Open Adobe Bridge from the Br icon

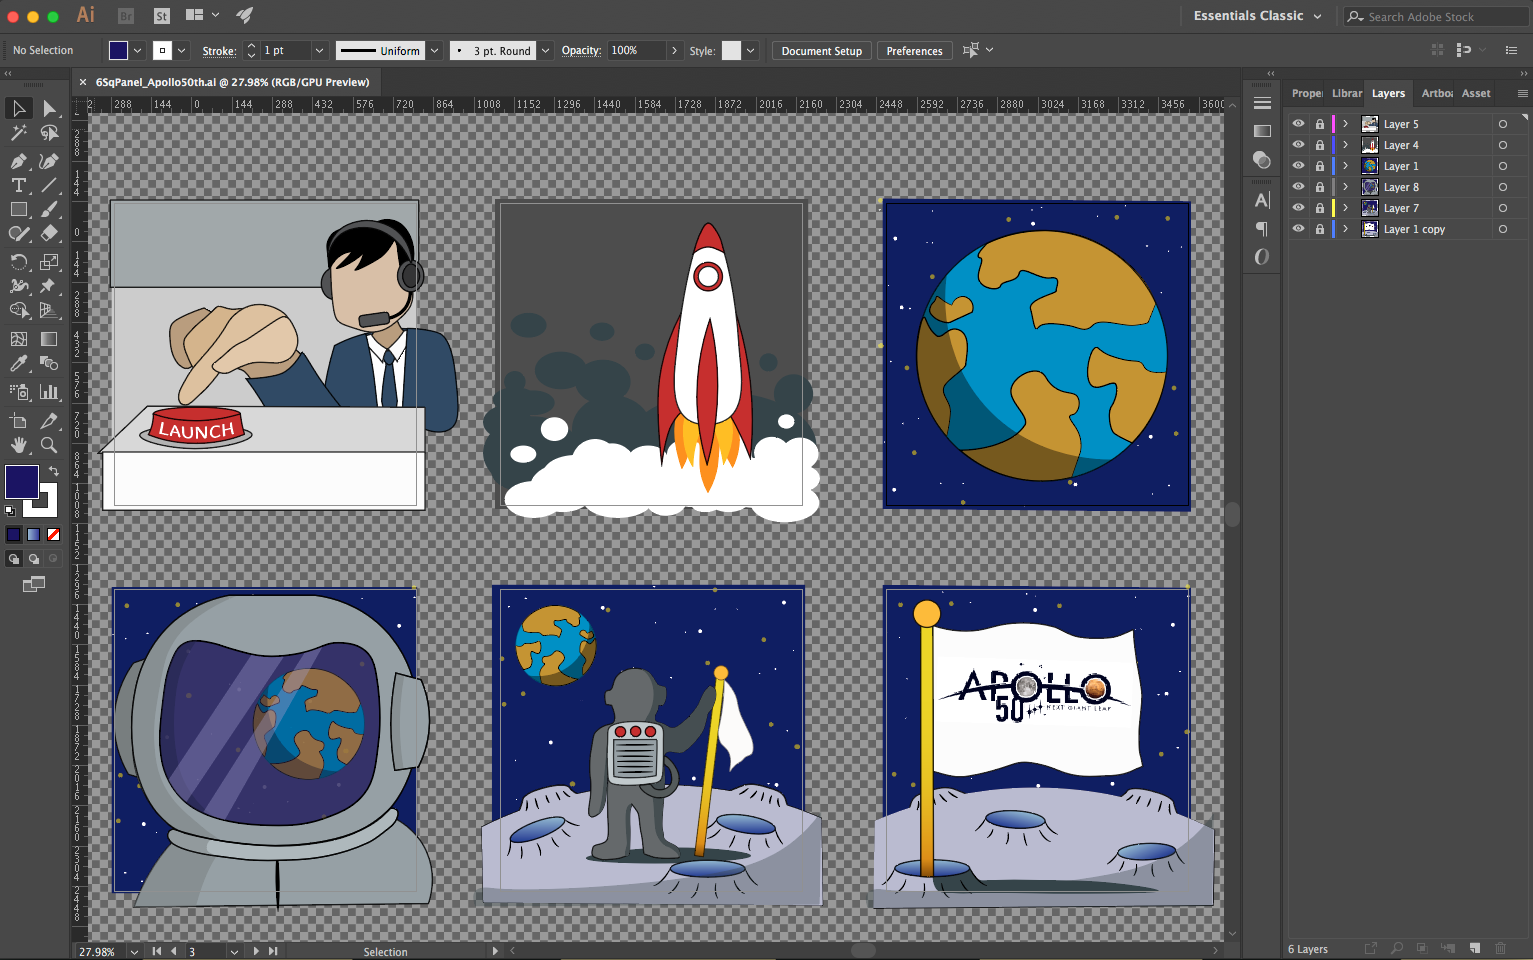pyautogui.click(x=126, y=16)
